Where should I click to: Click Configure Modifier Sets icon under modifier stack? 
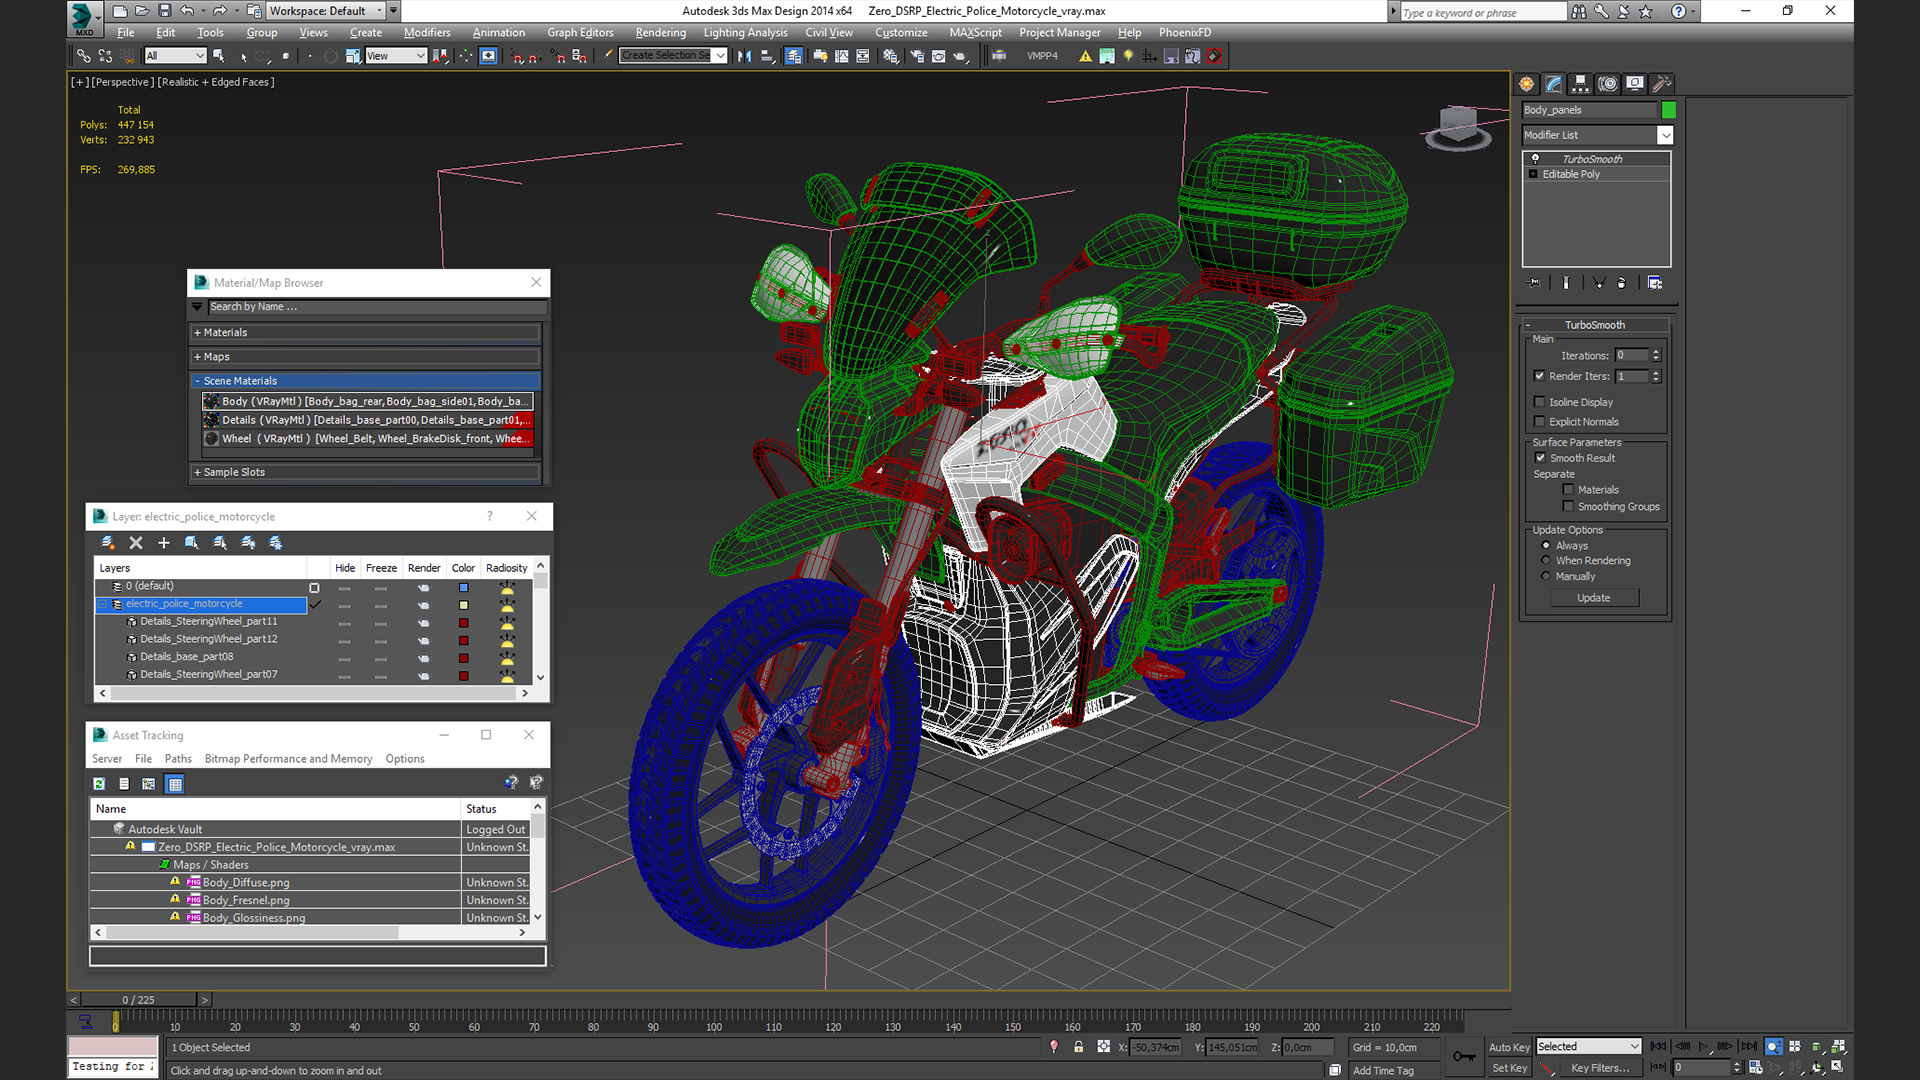coord(1655,283)
